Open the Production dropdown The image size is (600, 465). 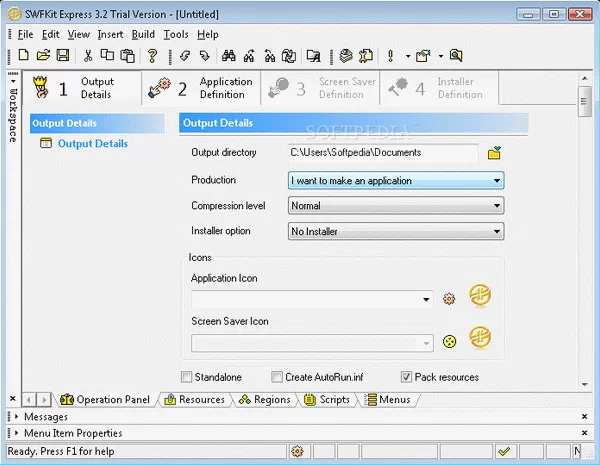click(396, 181)
